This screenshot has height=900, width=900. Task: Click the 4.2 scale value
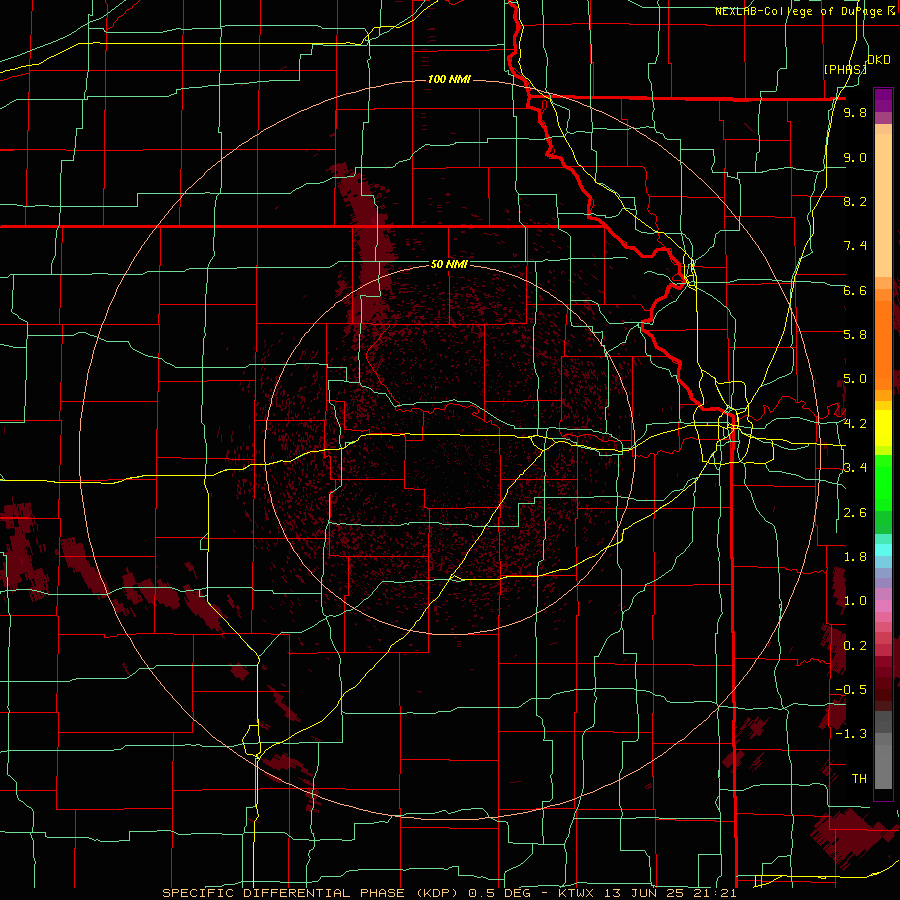pyautogui.click(x=855, y=424)
